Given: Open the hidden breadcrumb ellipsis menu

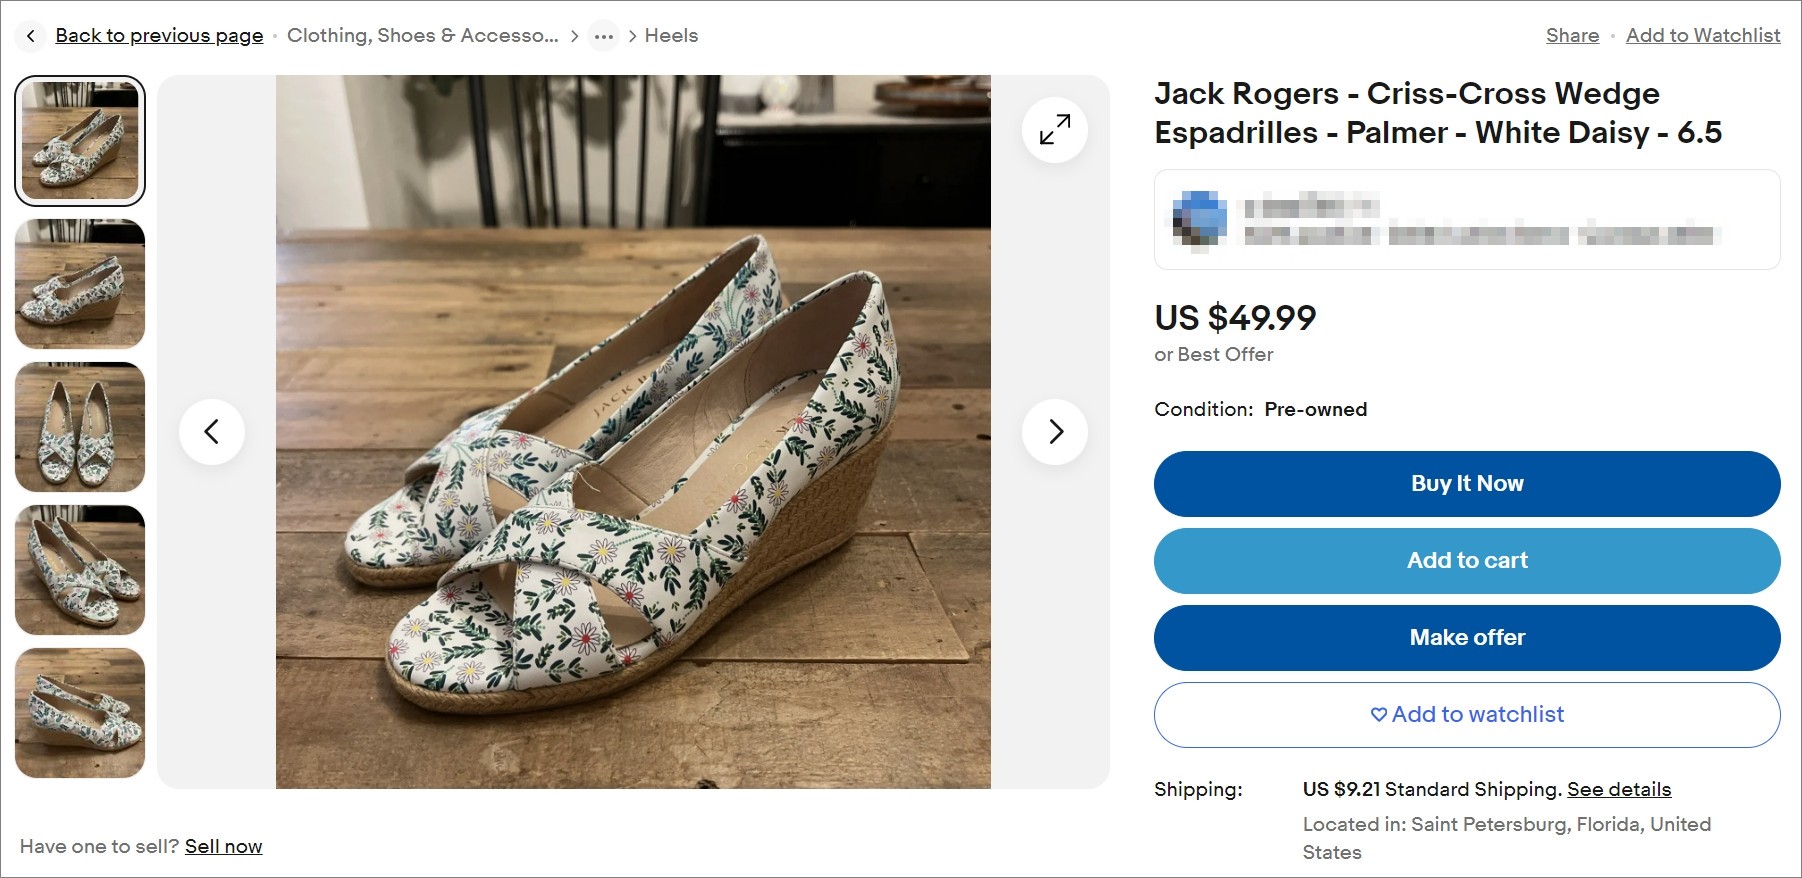Looking at the screenshot, I should (x=604, y=35).
